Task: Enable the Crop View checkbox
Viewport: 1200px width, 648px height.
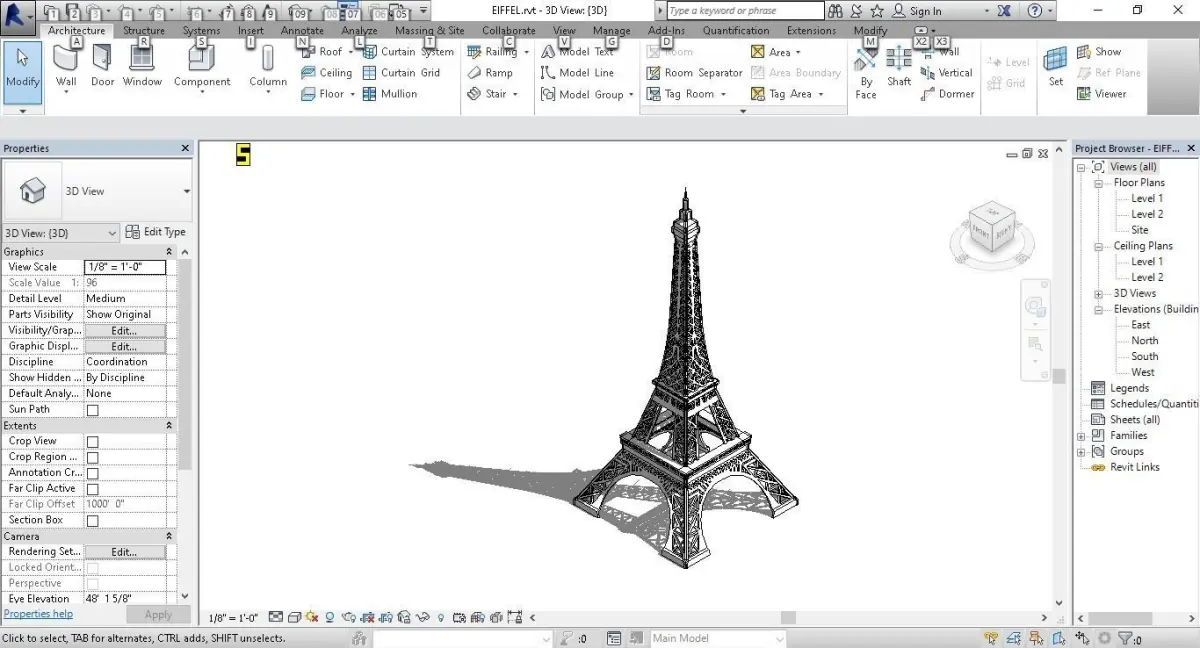Action: [92, 442]
